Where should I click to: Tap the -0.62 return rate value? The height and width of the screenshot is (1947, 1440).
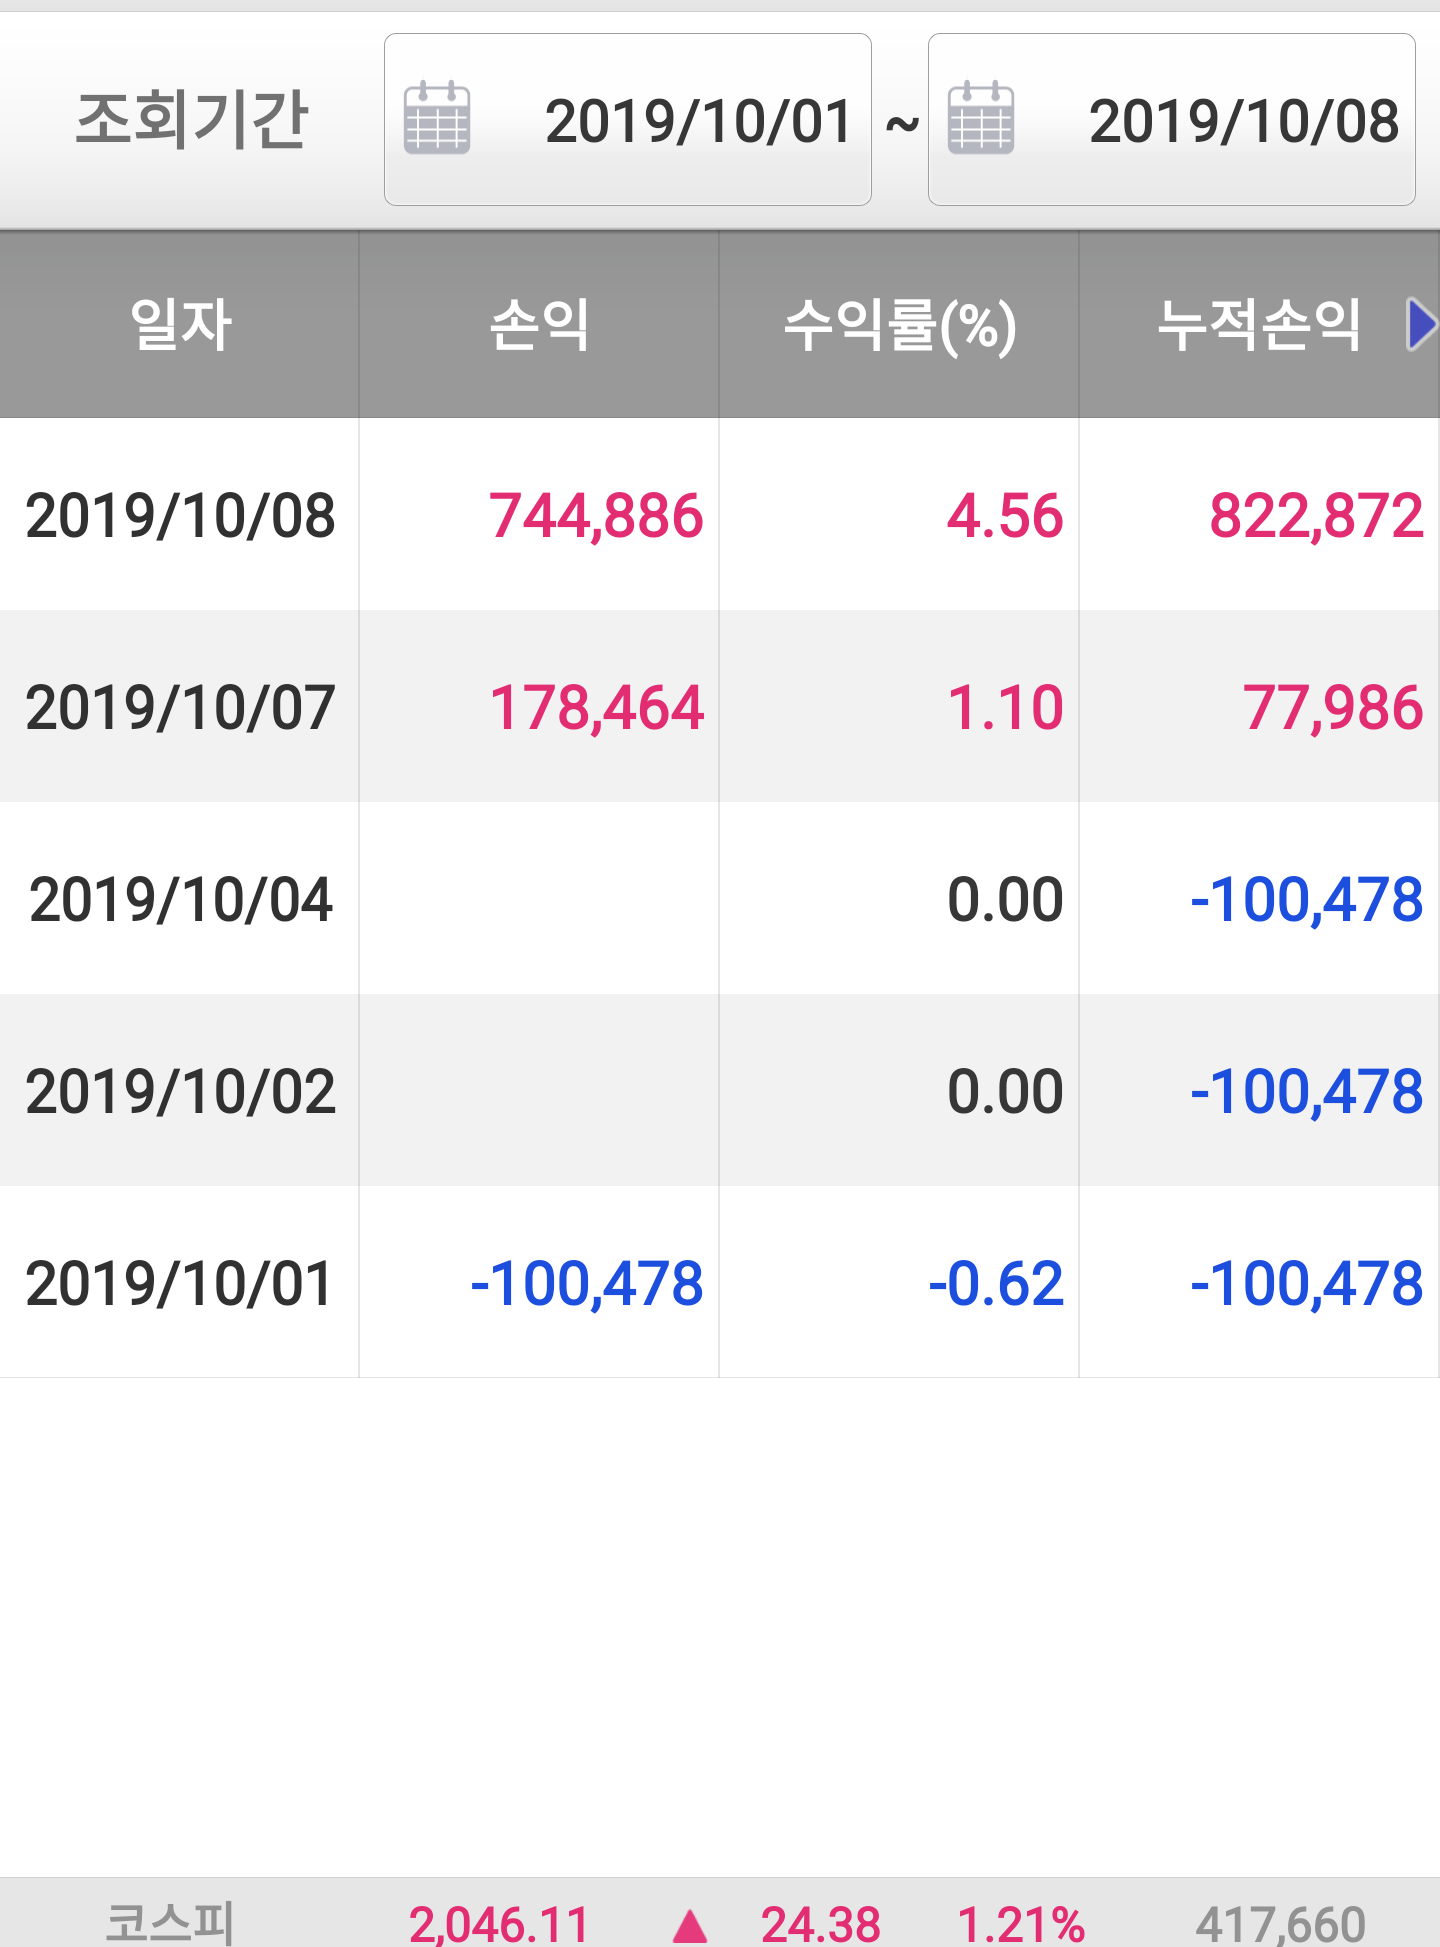click(x=996, y=1284)
